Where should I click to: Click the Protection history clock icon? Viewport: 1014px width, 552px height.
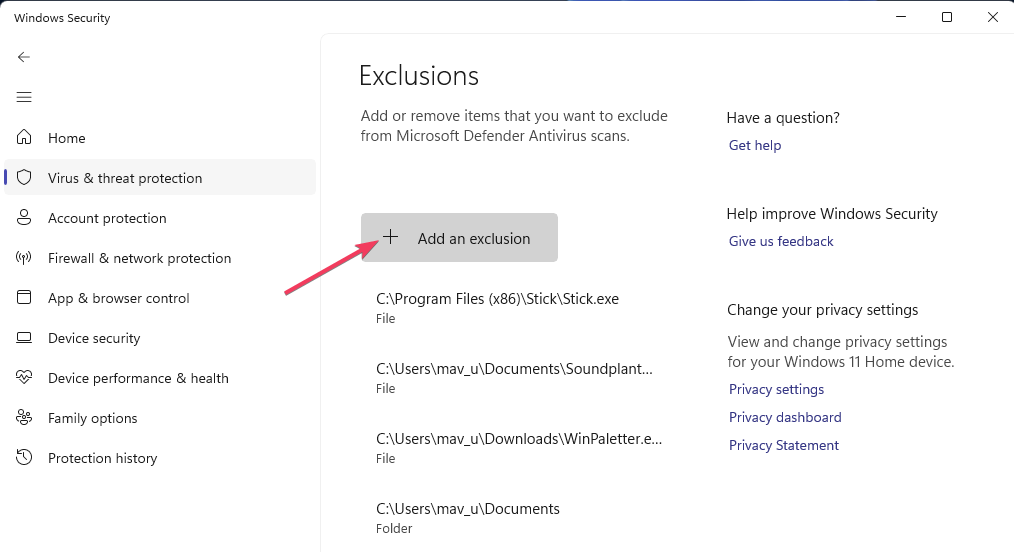(25, 458)
